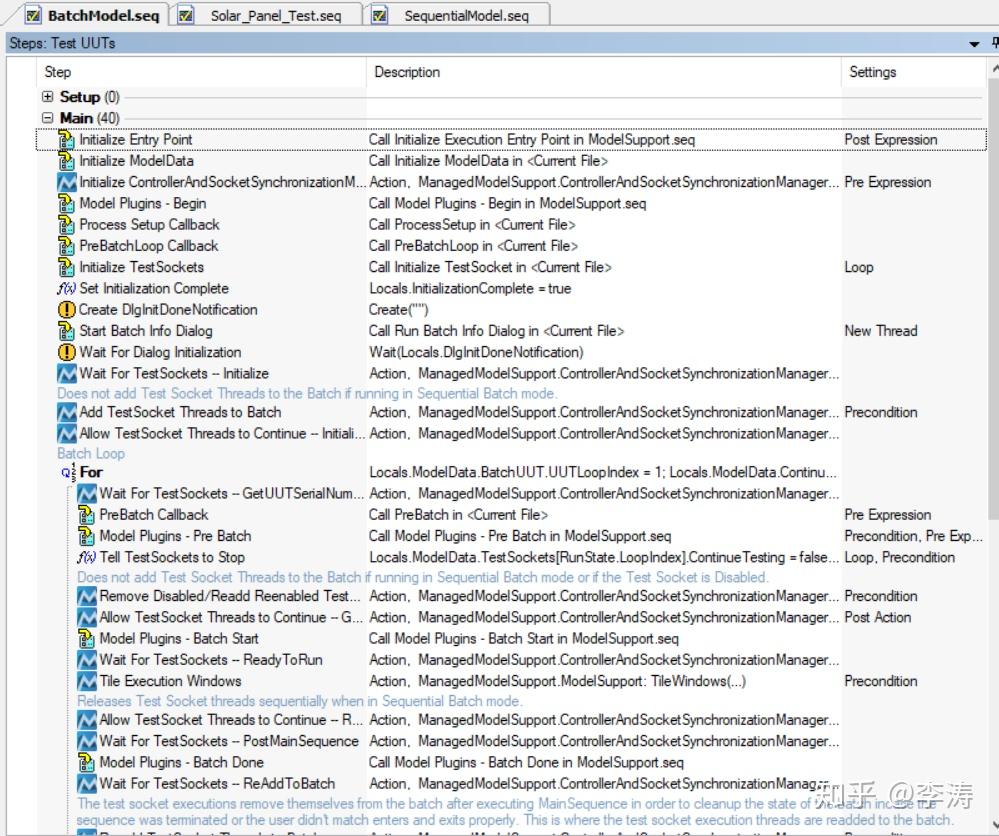
Task: Click the Description column header
Action: tap(407, 72)
